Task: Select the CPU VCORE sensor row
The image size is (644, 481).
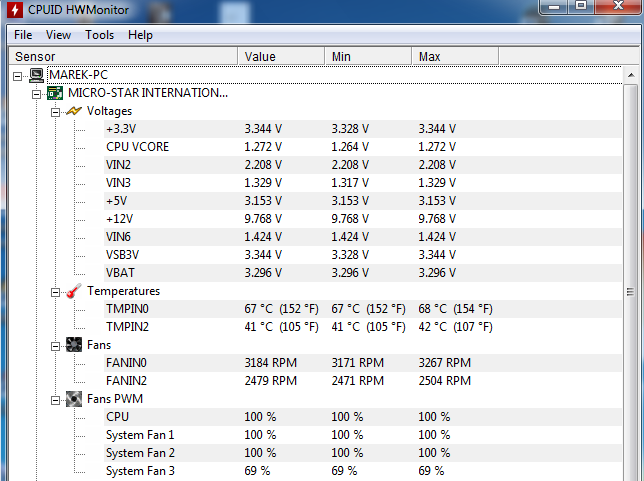Action: click(363, 147)
